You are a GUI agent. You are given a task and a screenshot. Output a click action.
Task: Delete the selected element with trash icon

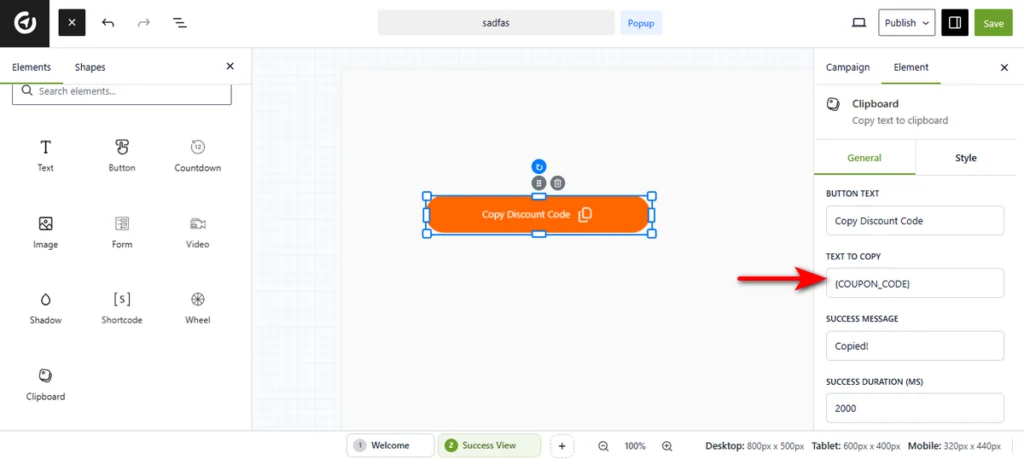point(558,183)
